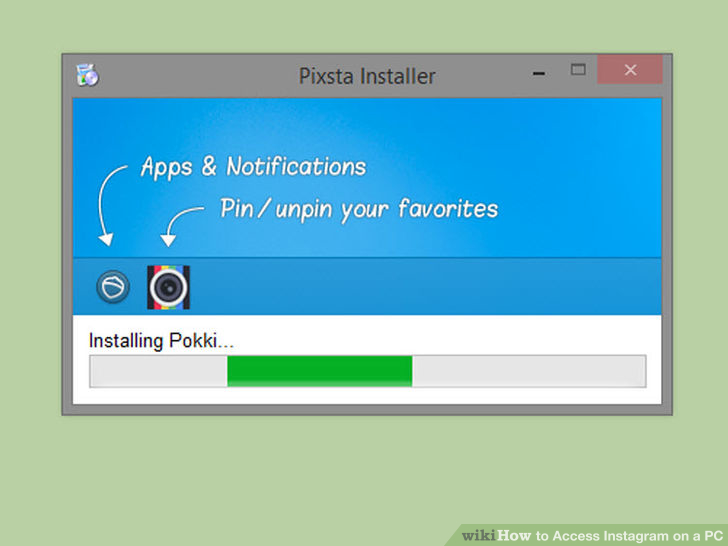Close the Pixsta Installer window
Image resolution: width=728 pixels, height=546 pixels.
coord(630,70)
